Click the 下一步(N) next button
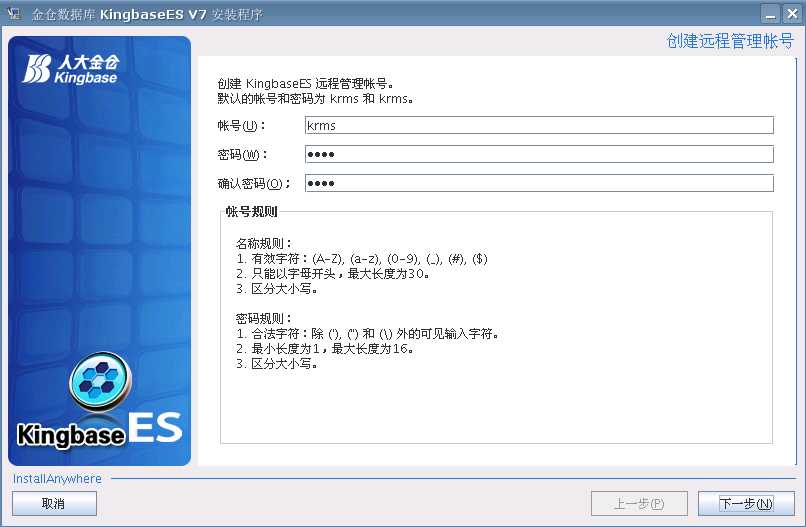This screenshot has width=806, height=527. (x=746, y=503)
